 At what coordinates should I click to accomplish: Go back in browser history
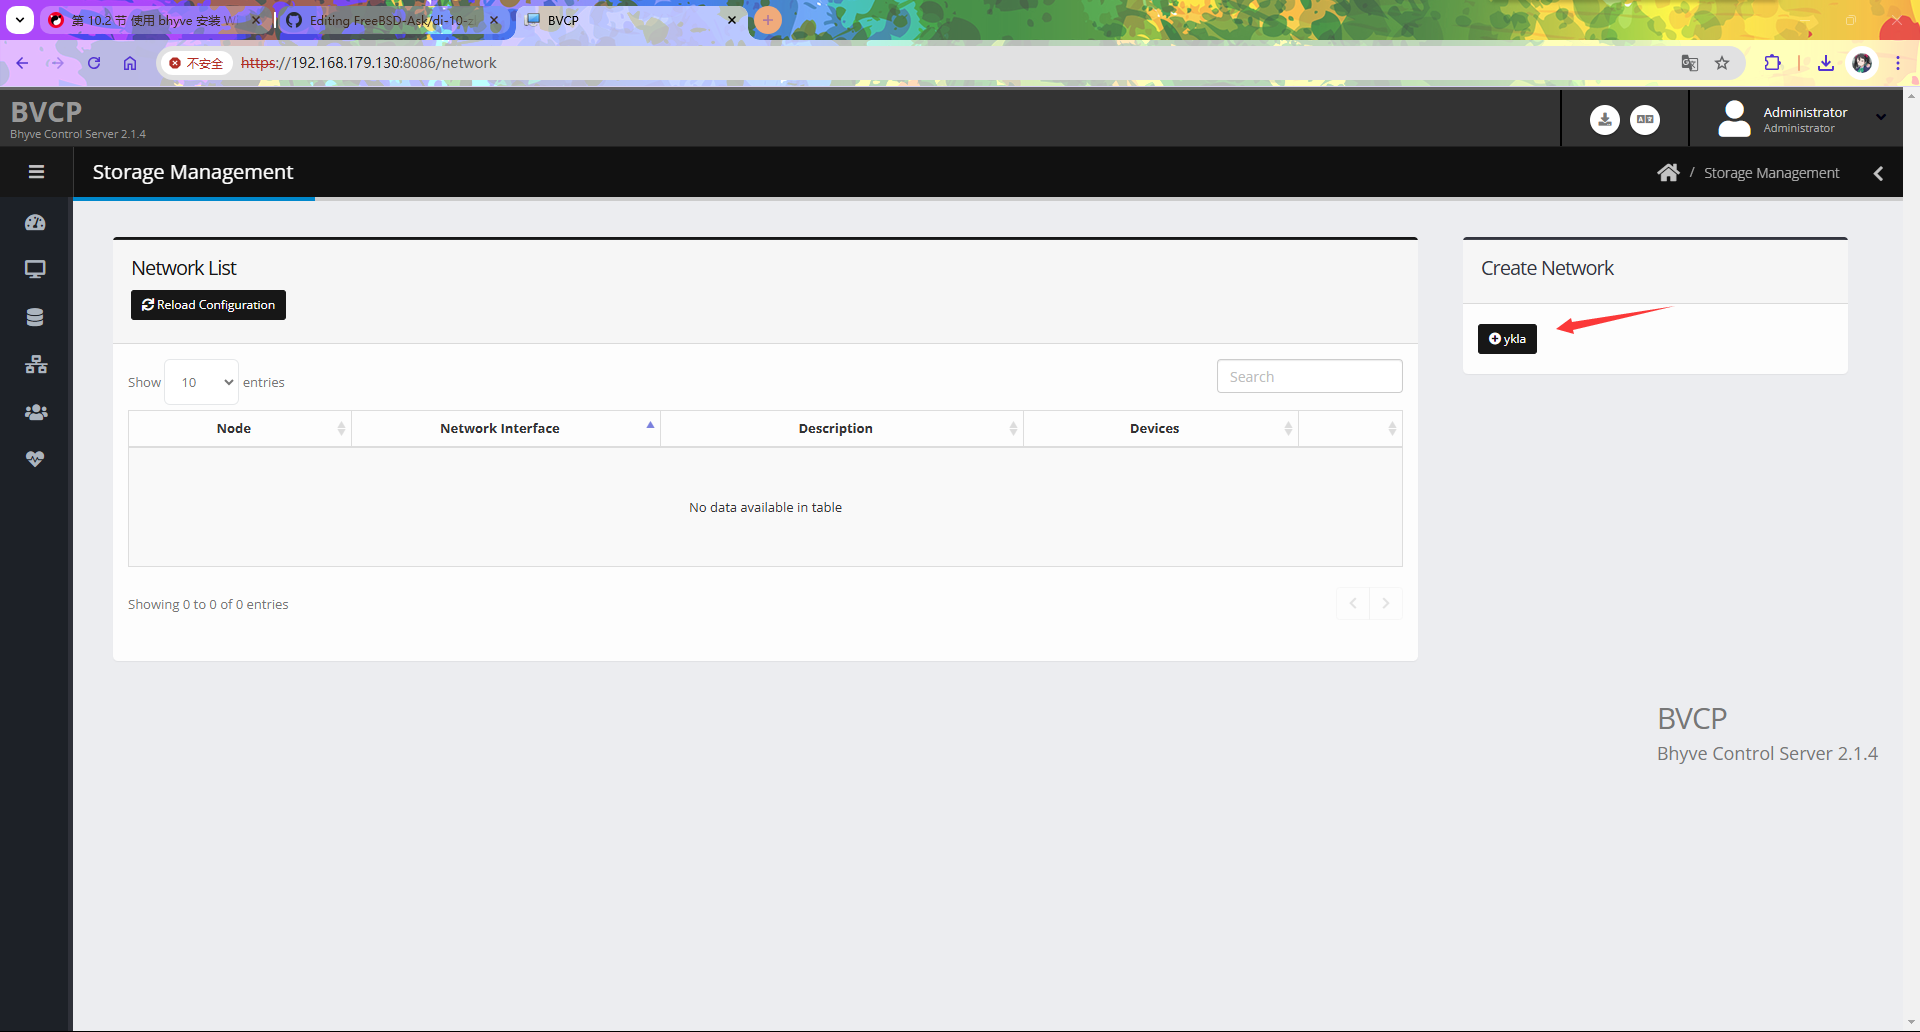point(22,63)
